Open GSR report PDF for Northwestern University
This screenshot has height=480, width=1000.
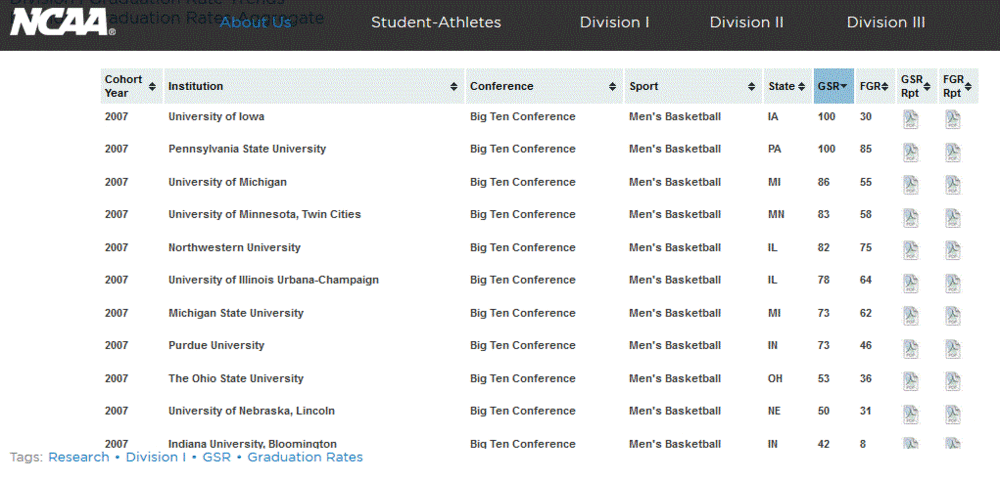tap(911, 251)
